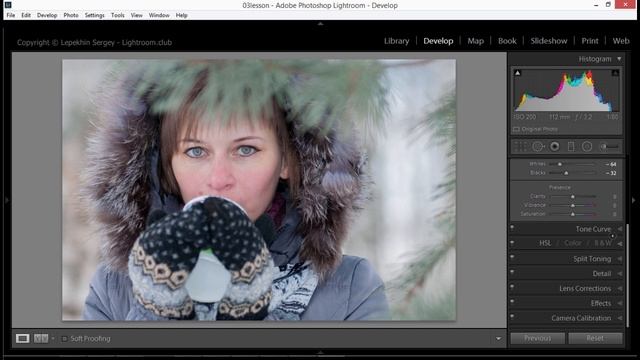Click the Saturation slider handle
The height and width of the screenshot is (360, 640).
pos(573,214)
